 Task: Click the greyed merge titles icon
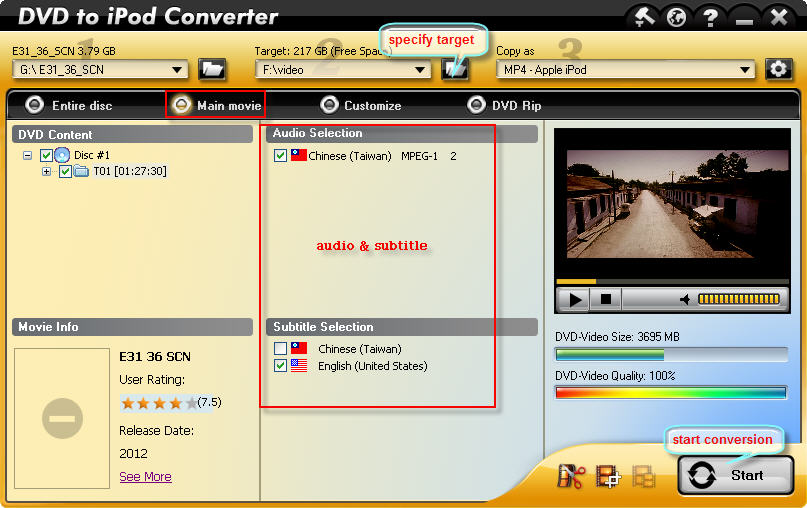coord(643,476)
